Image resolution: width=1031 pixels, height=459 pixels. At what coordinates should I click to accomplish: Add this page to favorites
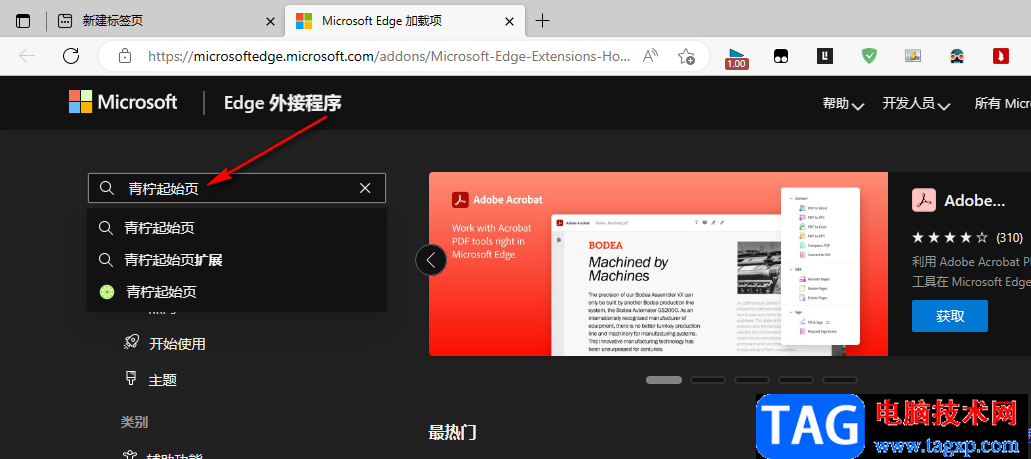[x=686, y=56]
